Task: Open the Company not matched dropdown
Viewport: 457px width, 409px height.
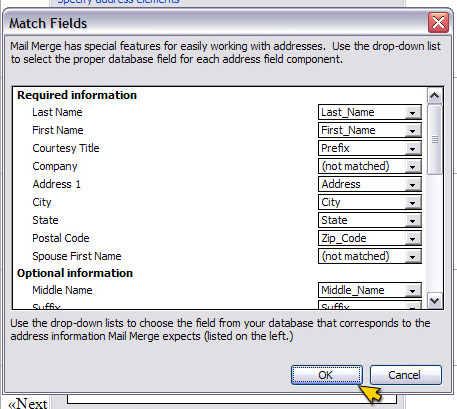Action: [x=412, y=167]
